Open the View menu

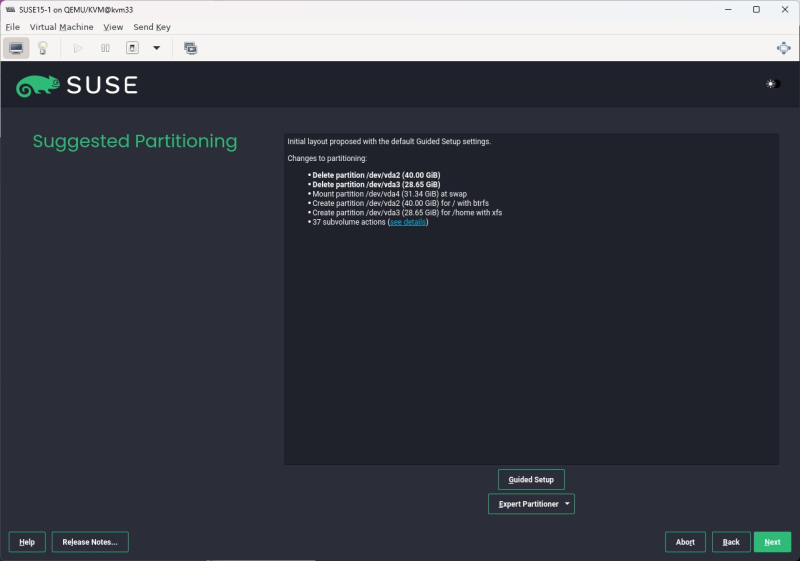pyautogui.click(x=113, y=27)
